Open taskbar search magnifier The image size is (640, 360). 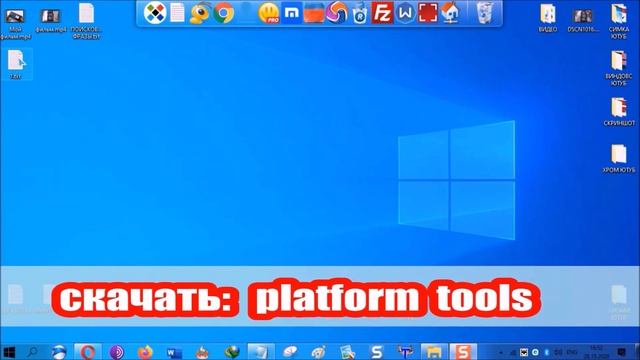tap(33, 352)
